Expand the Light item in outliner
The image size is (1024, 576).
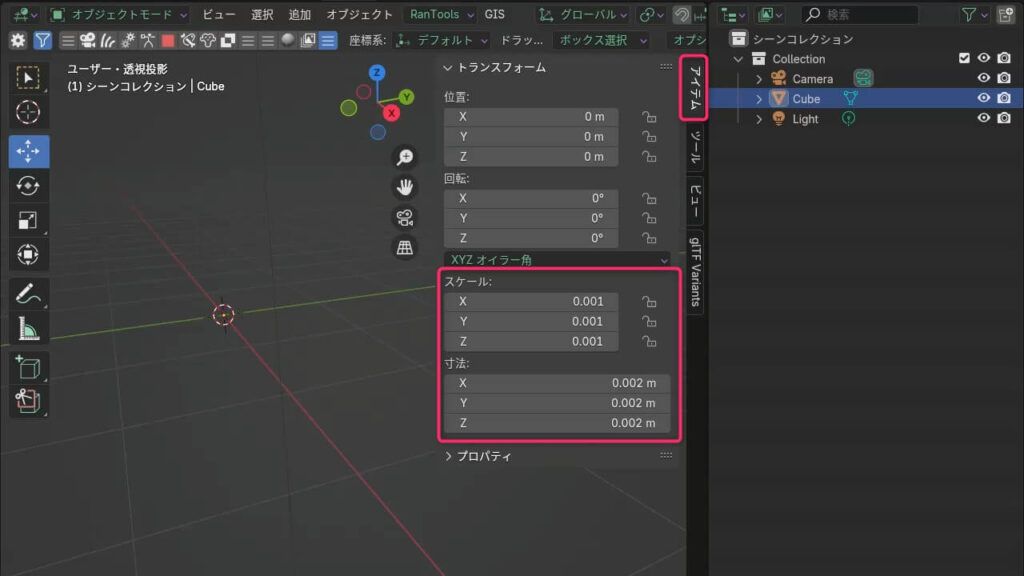(759, 120)
